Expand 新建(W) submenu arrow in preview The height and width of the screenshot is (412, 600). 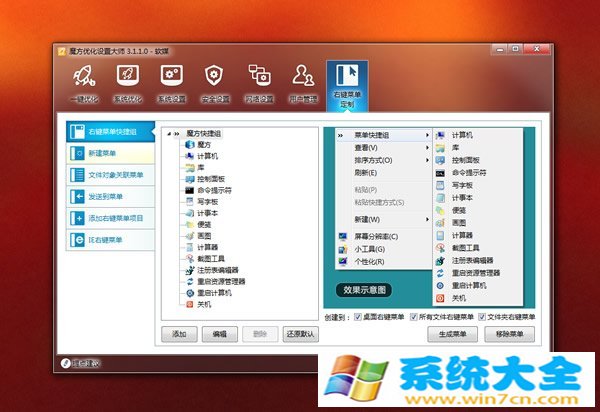(x=427, y=220)
